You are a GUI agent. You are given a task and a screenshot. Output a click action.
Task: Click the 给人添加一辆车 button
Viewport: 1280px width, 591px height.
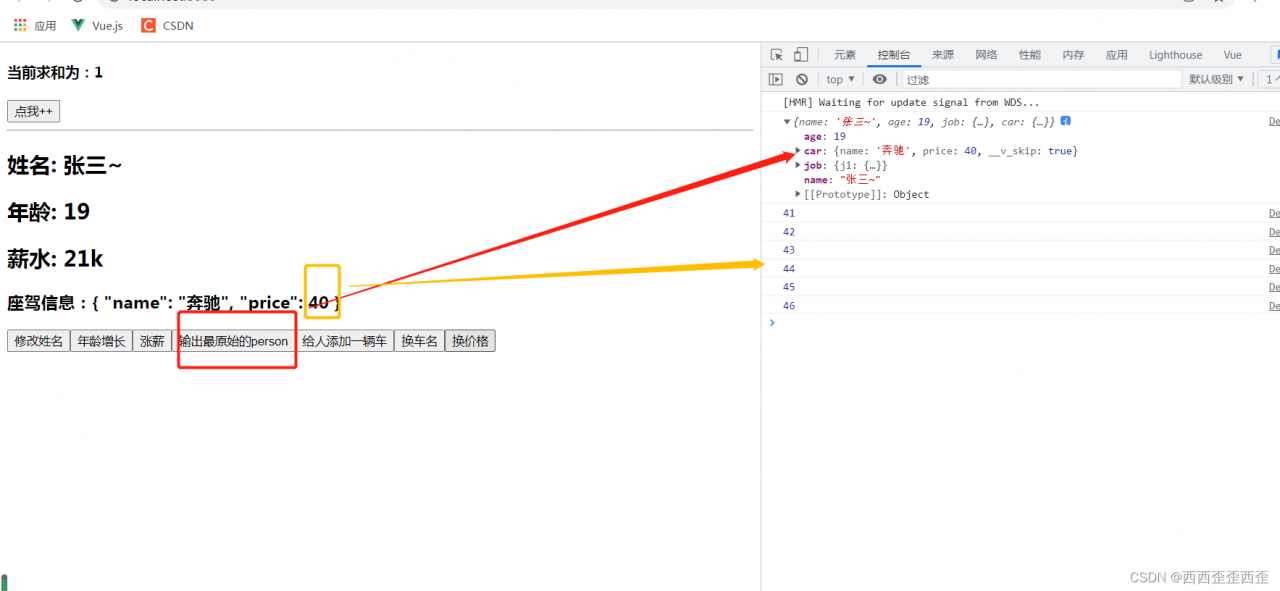tap(344, 341)
